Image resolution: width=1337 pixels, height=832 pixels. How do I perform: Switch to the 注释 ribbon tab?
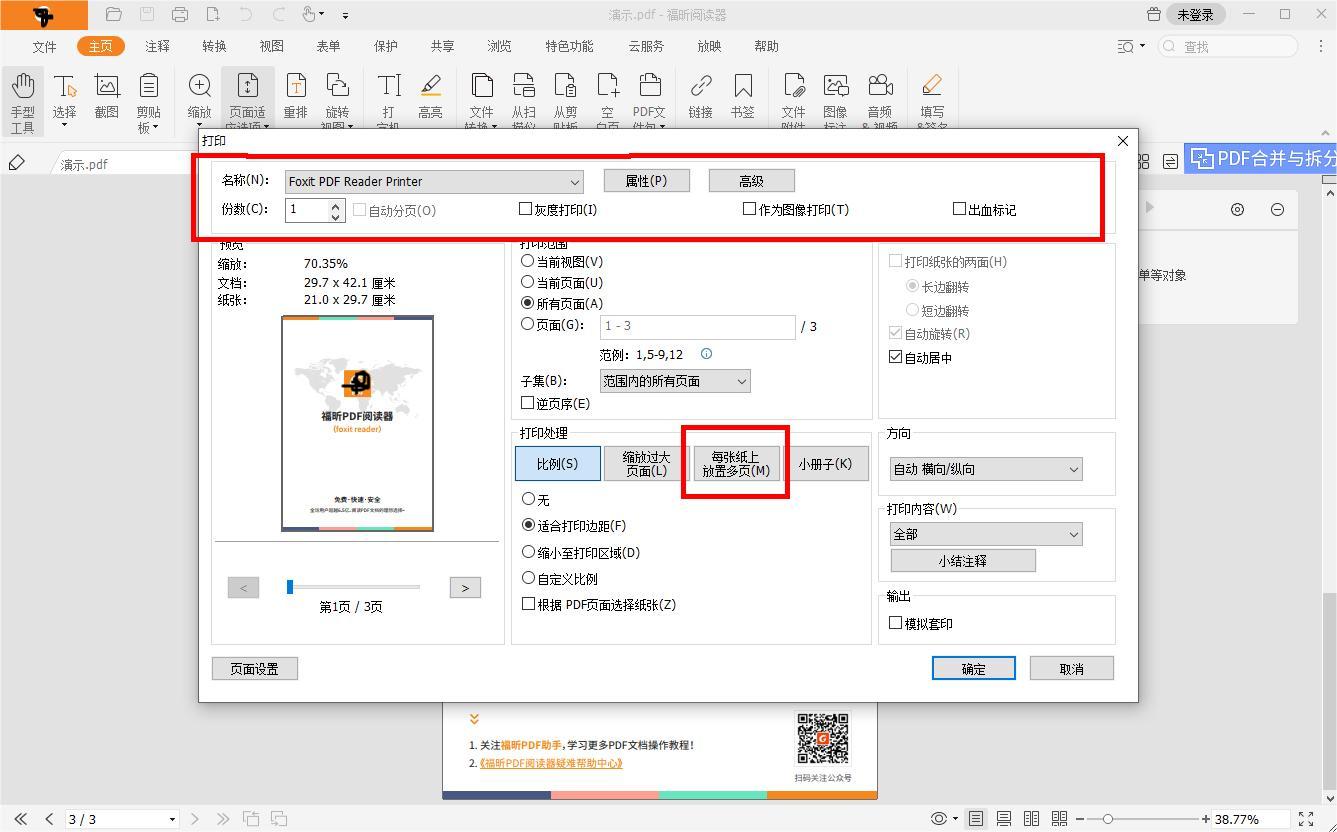(x=157, y=46)
